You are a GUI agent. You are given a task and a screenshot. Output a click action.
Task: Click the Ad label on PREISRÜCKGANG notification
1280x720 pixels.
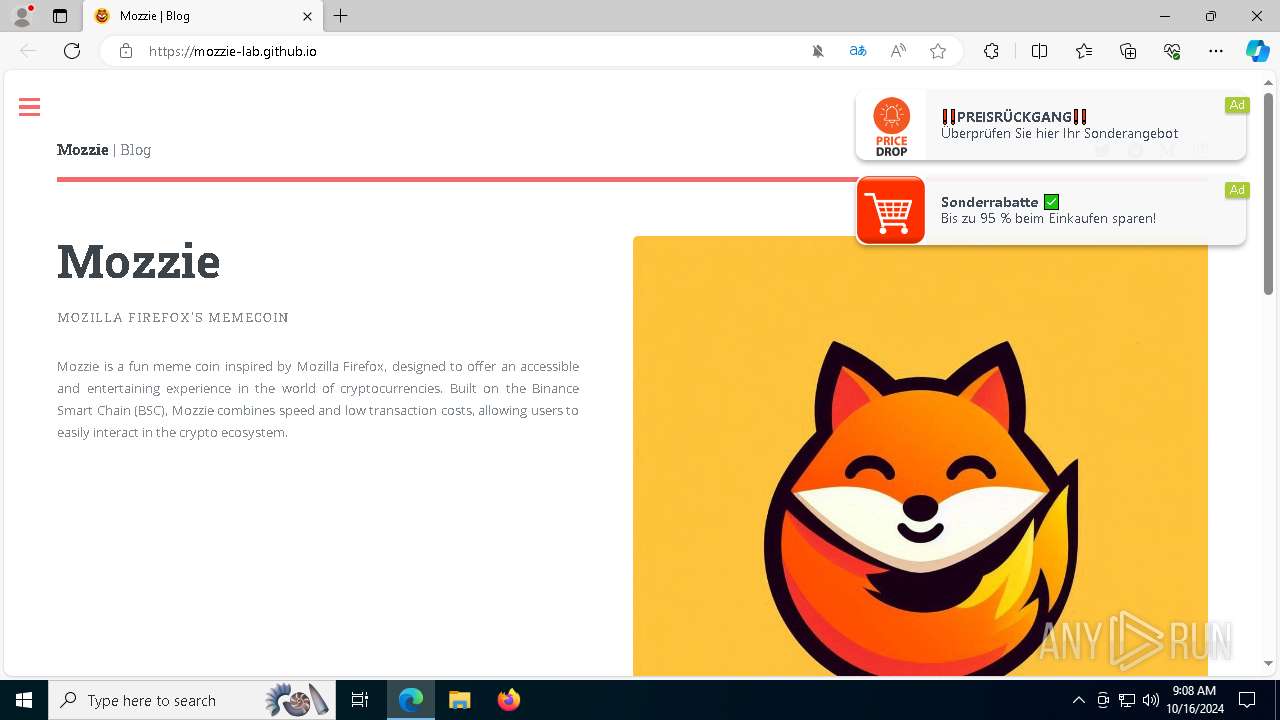(x=1237, y=105)
